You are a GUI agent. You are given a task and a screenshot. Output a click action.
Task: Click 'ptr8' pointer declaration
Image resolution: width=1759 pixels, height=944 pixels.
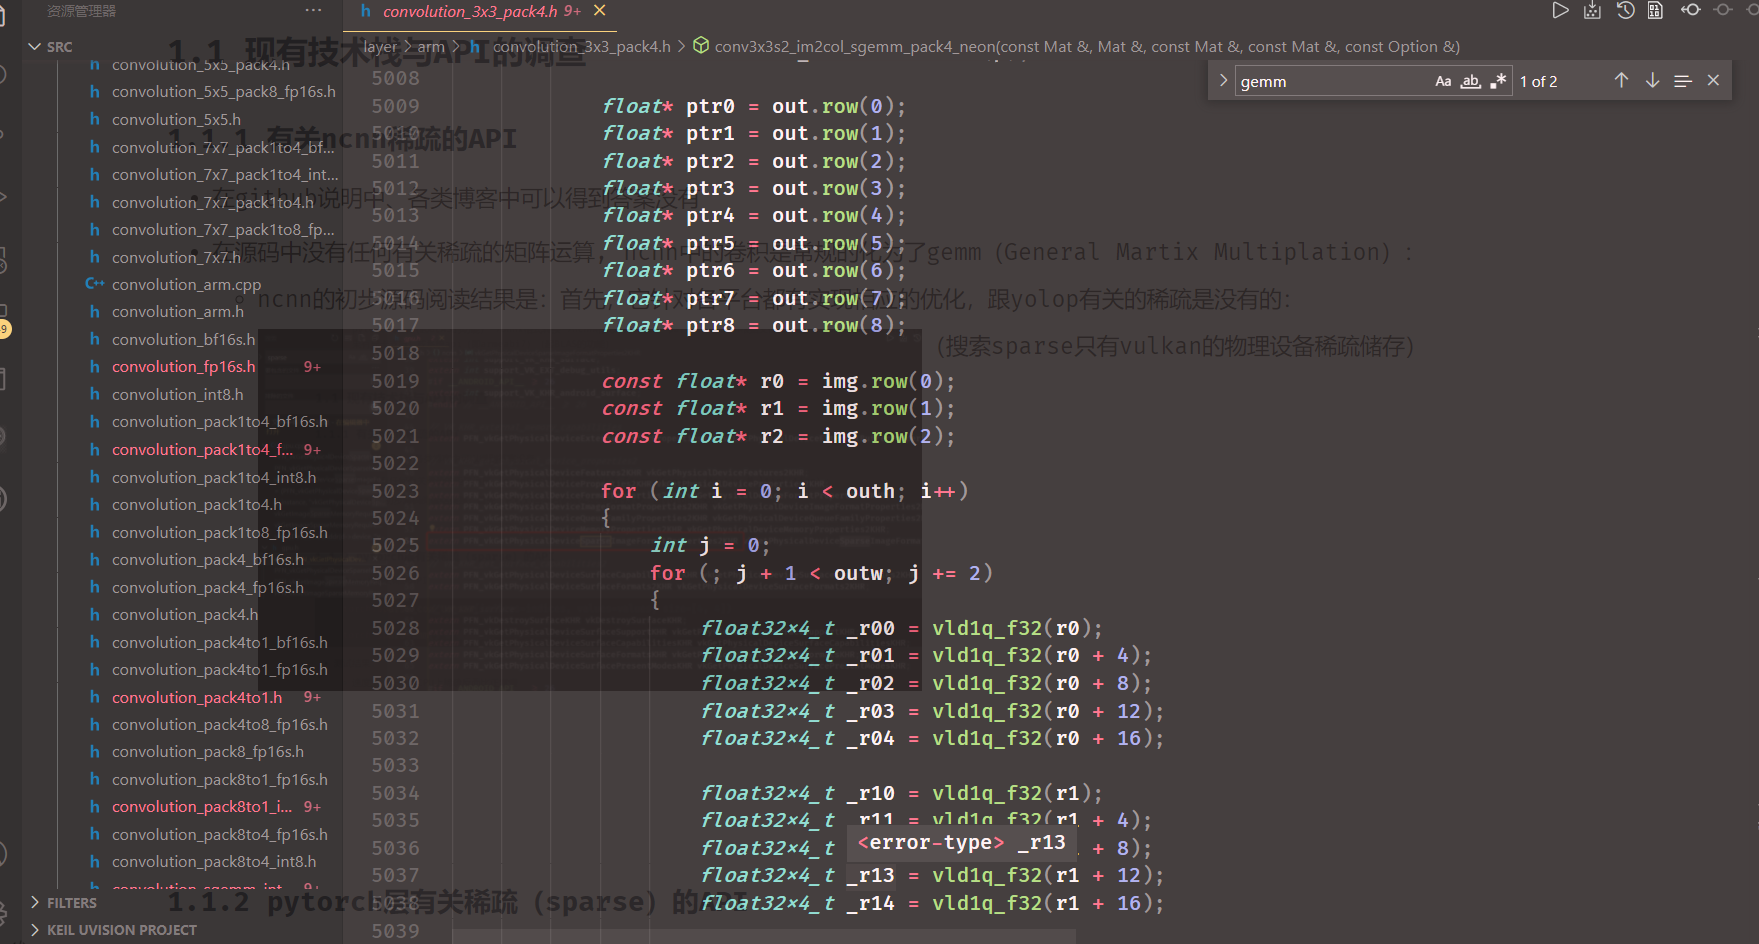click(x=710, y=325)
